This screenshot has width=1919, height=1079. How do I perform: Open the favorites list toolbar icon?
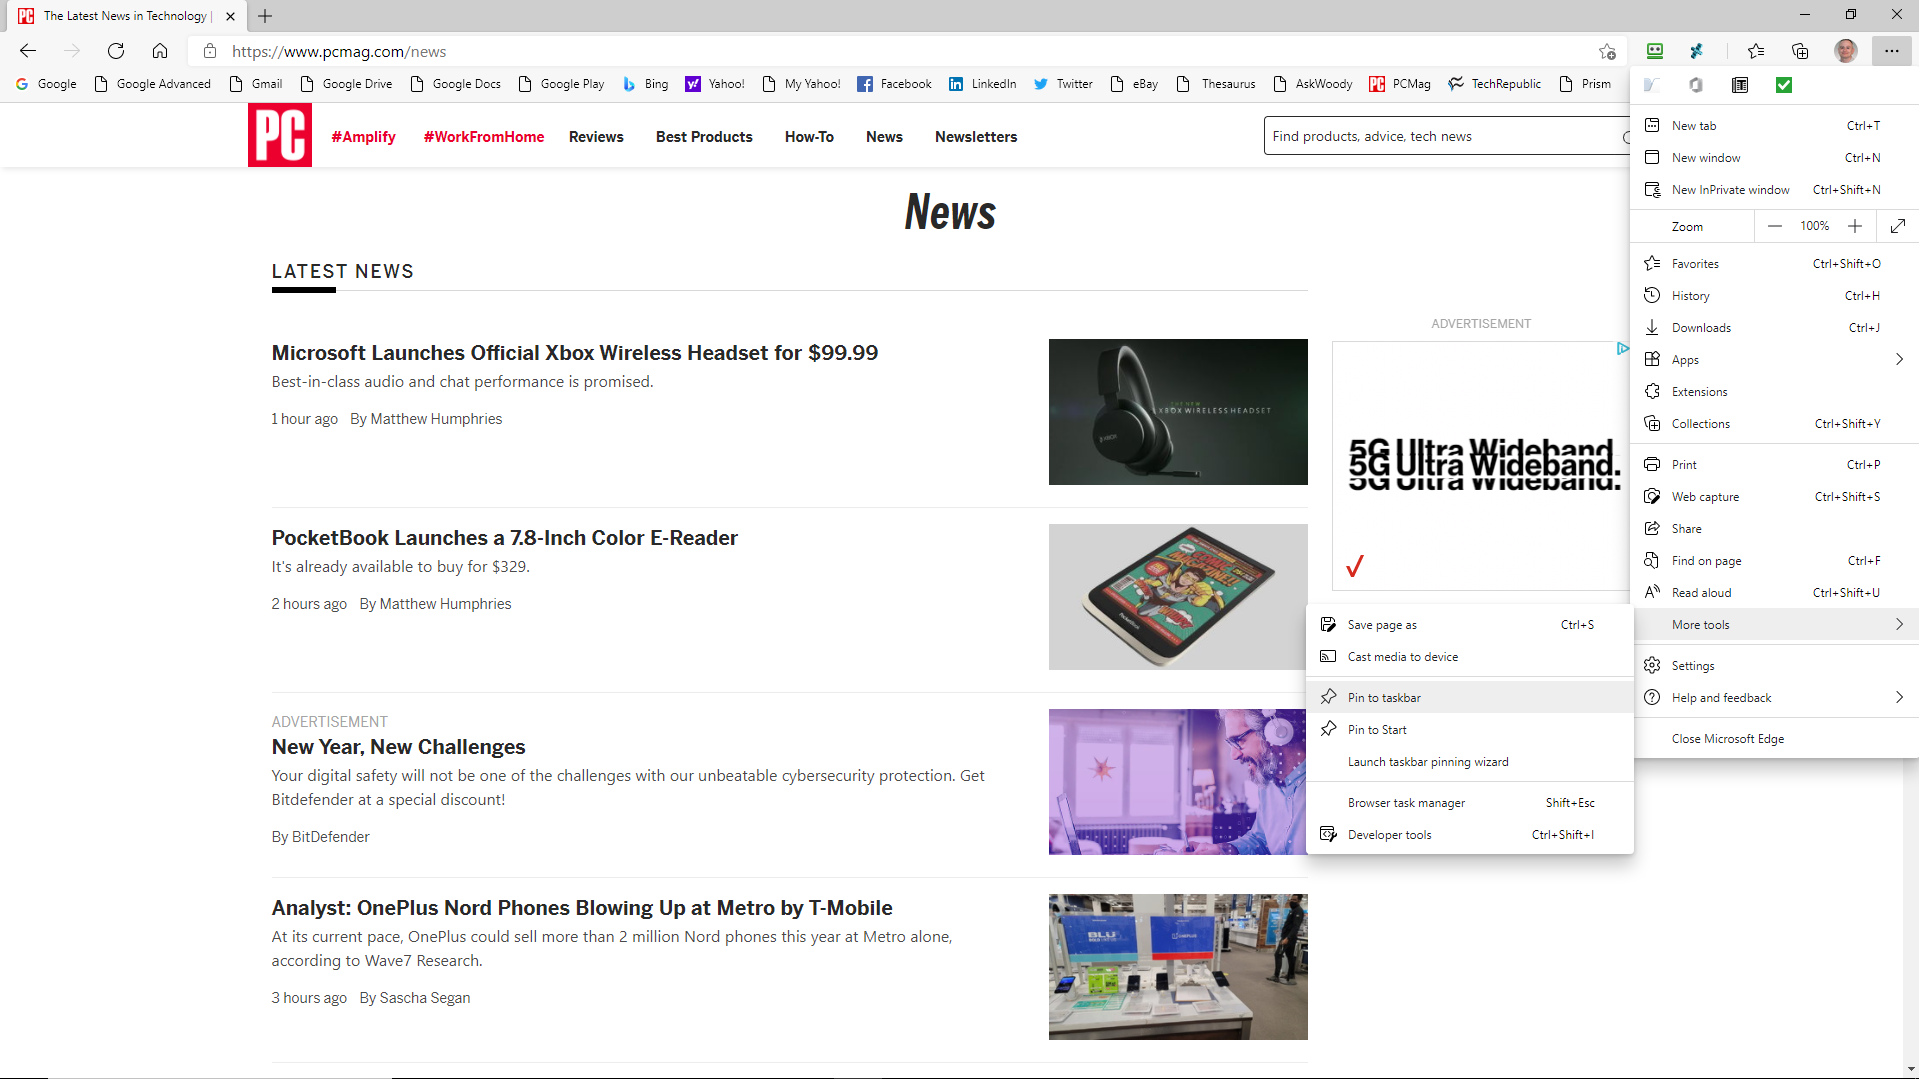coord(1756,51)
